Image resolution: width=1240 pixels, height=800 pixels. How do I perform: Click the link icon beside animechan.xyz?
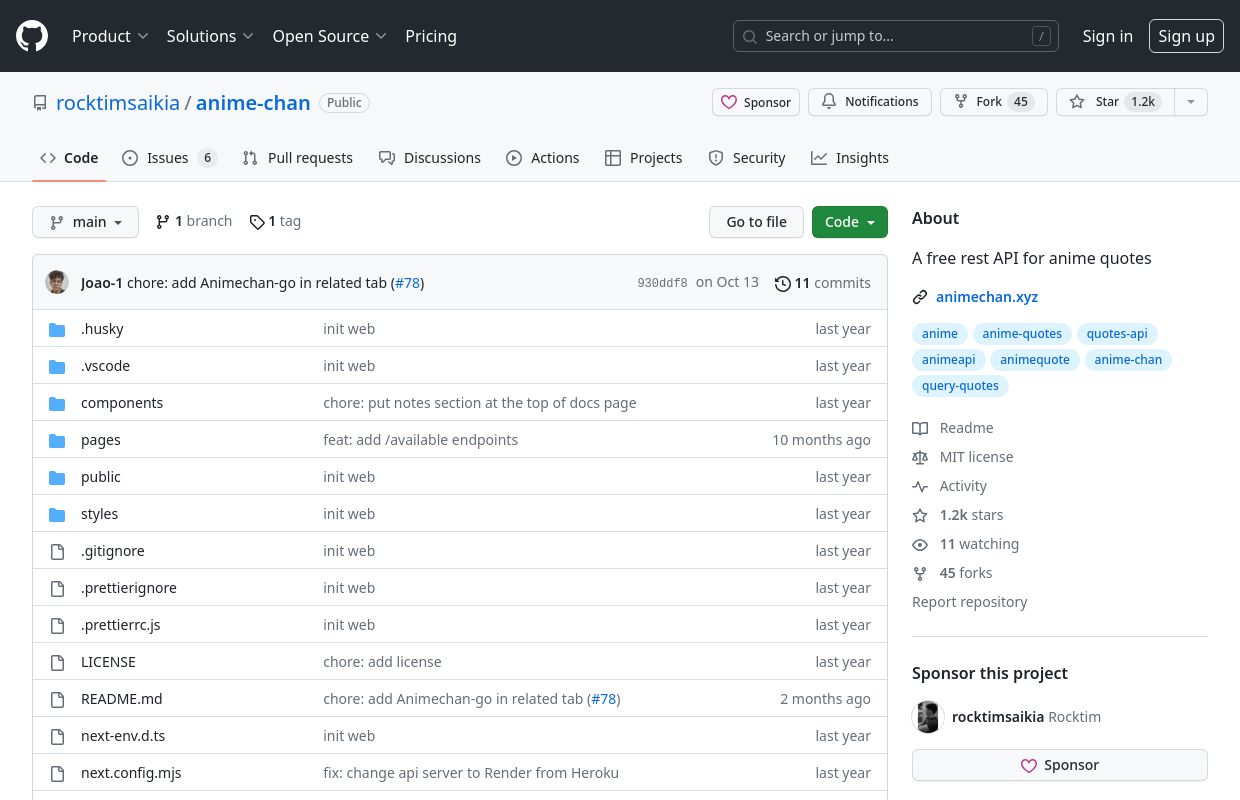(x=920, y=297)
